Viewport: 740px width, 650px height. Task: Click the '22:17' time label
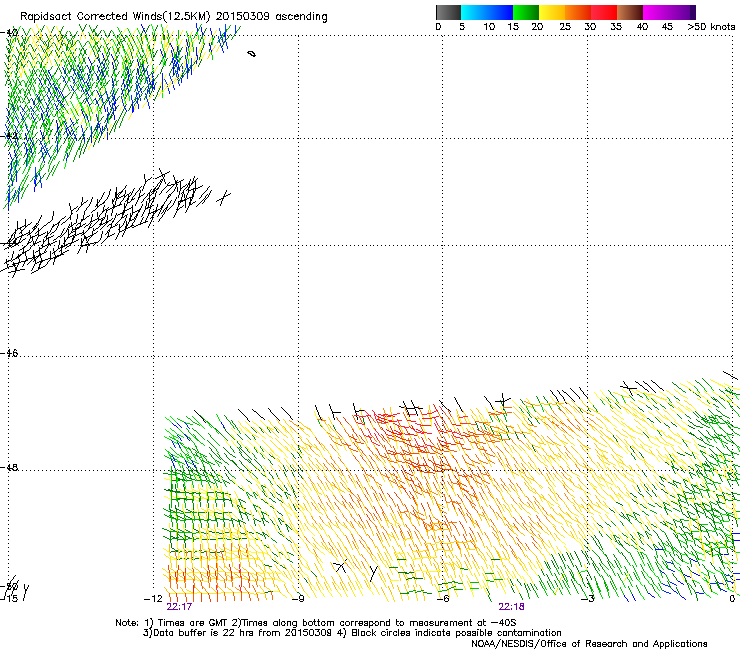point(179,607)
